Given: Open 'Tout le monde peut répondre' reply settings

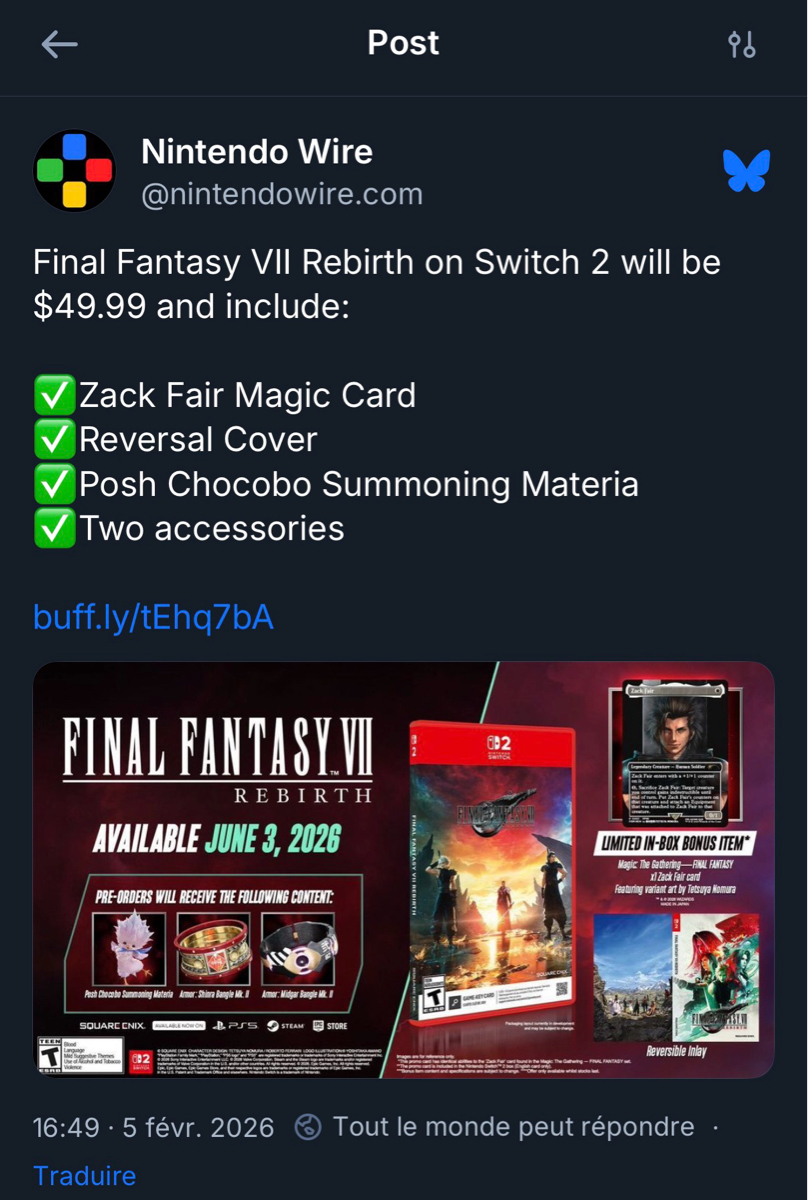Looking at the screenshot, I should pos(513,1127).
